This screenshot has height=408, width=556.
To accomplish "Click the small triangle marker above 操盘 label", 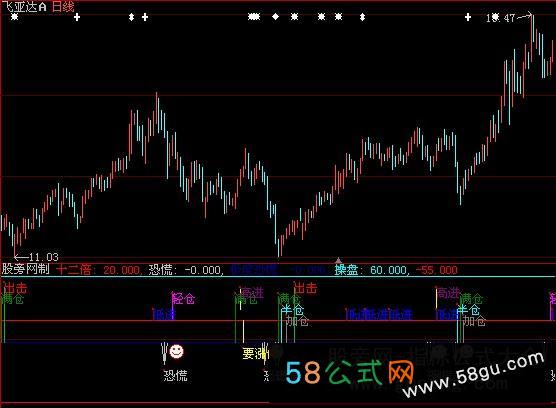I will (x=338, y=260).
